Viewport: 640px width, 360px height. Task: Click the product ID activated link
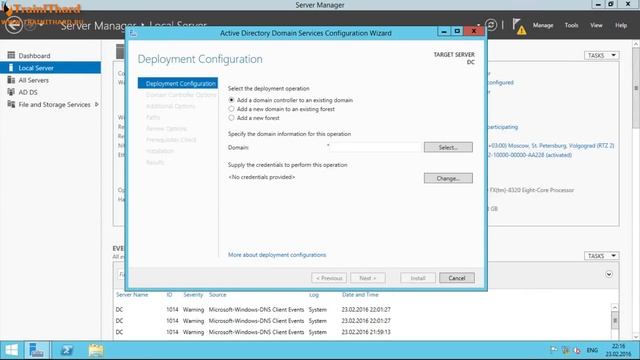pos(530,155)
